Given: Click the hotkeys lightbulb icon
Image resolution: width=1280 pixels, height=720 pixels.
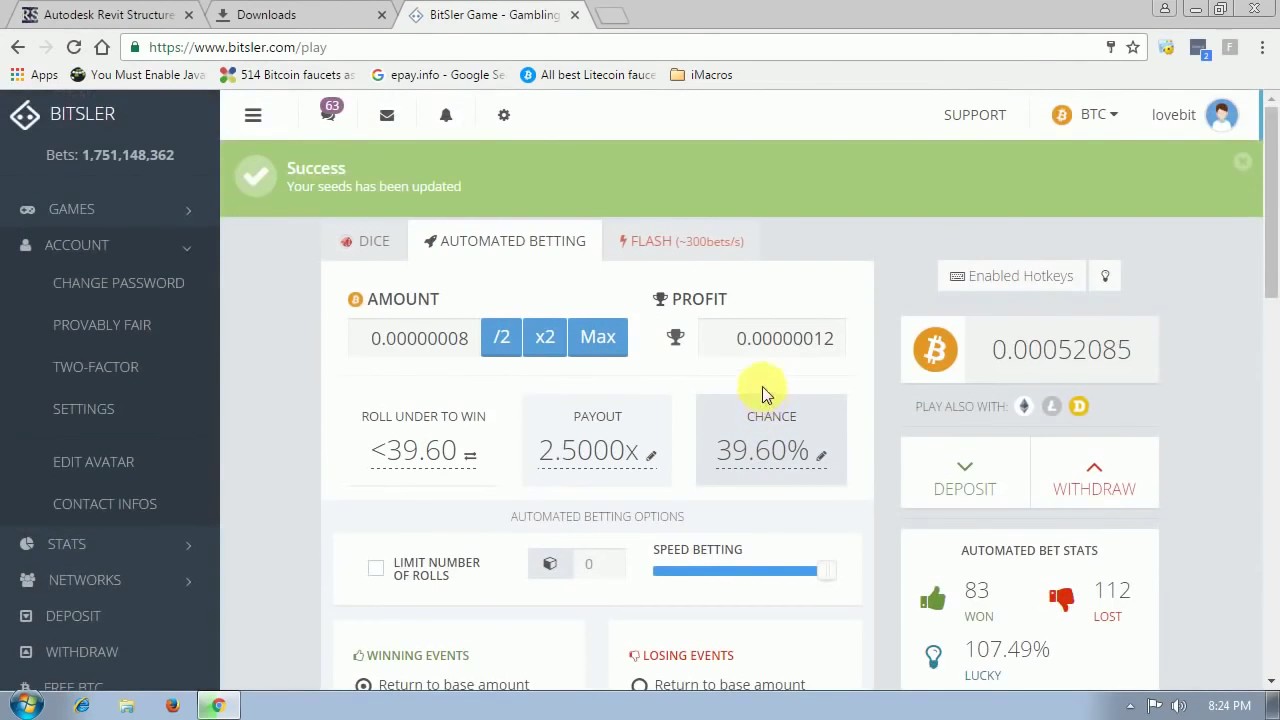Looking at the screenshot, I should pos(1105,276).
